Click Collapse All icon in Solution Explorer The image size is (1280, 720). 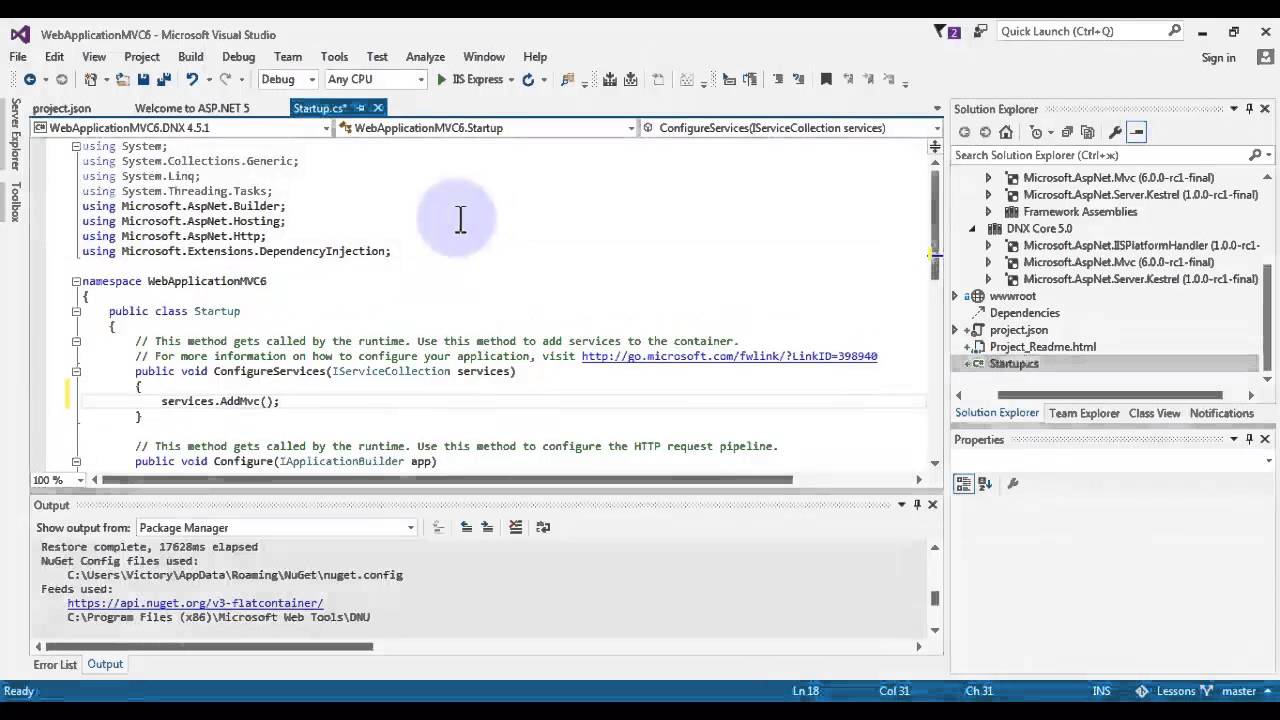(1067, 132)
